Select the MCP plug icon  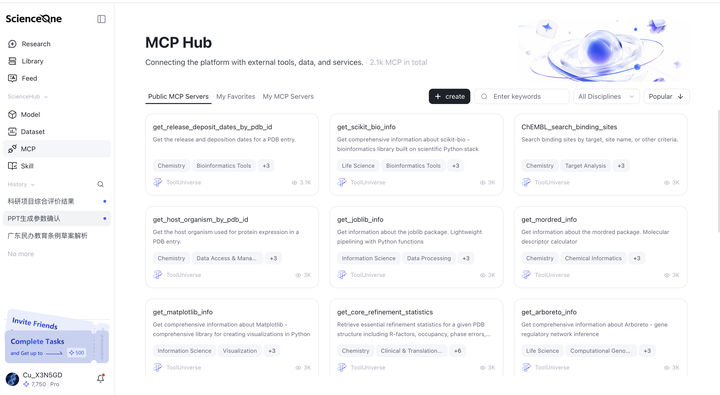click(12, 149)
